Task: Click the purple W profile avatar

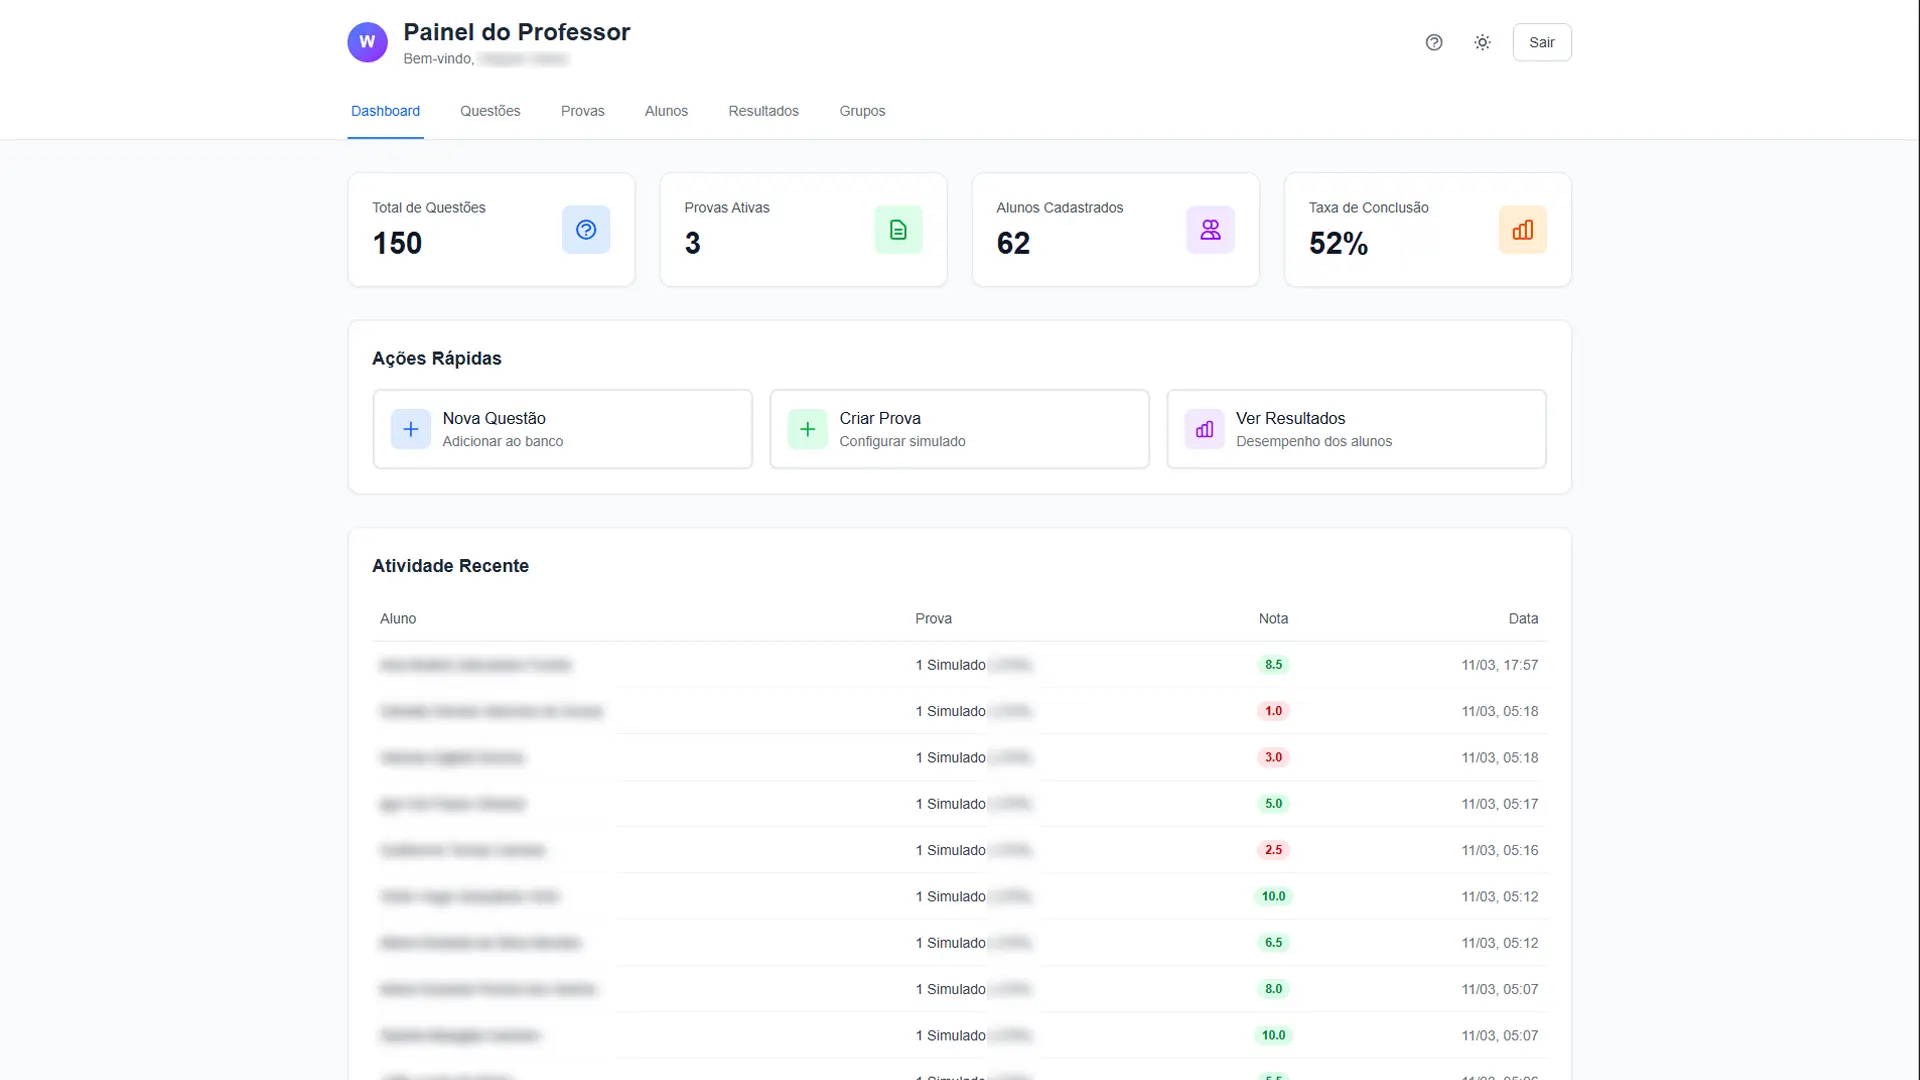Action: (367, 42)
